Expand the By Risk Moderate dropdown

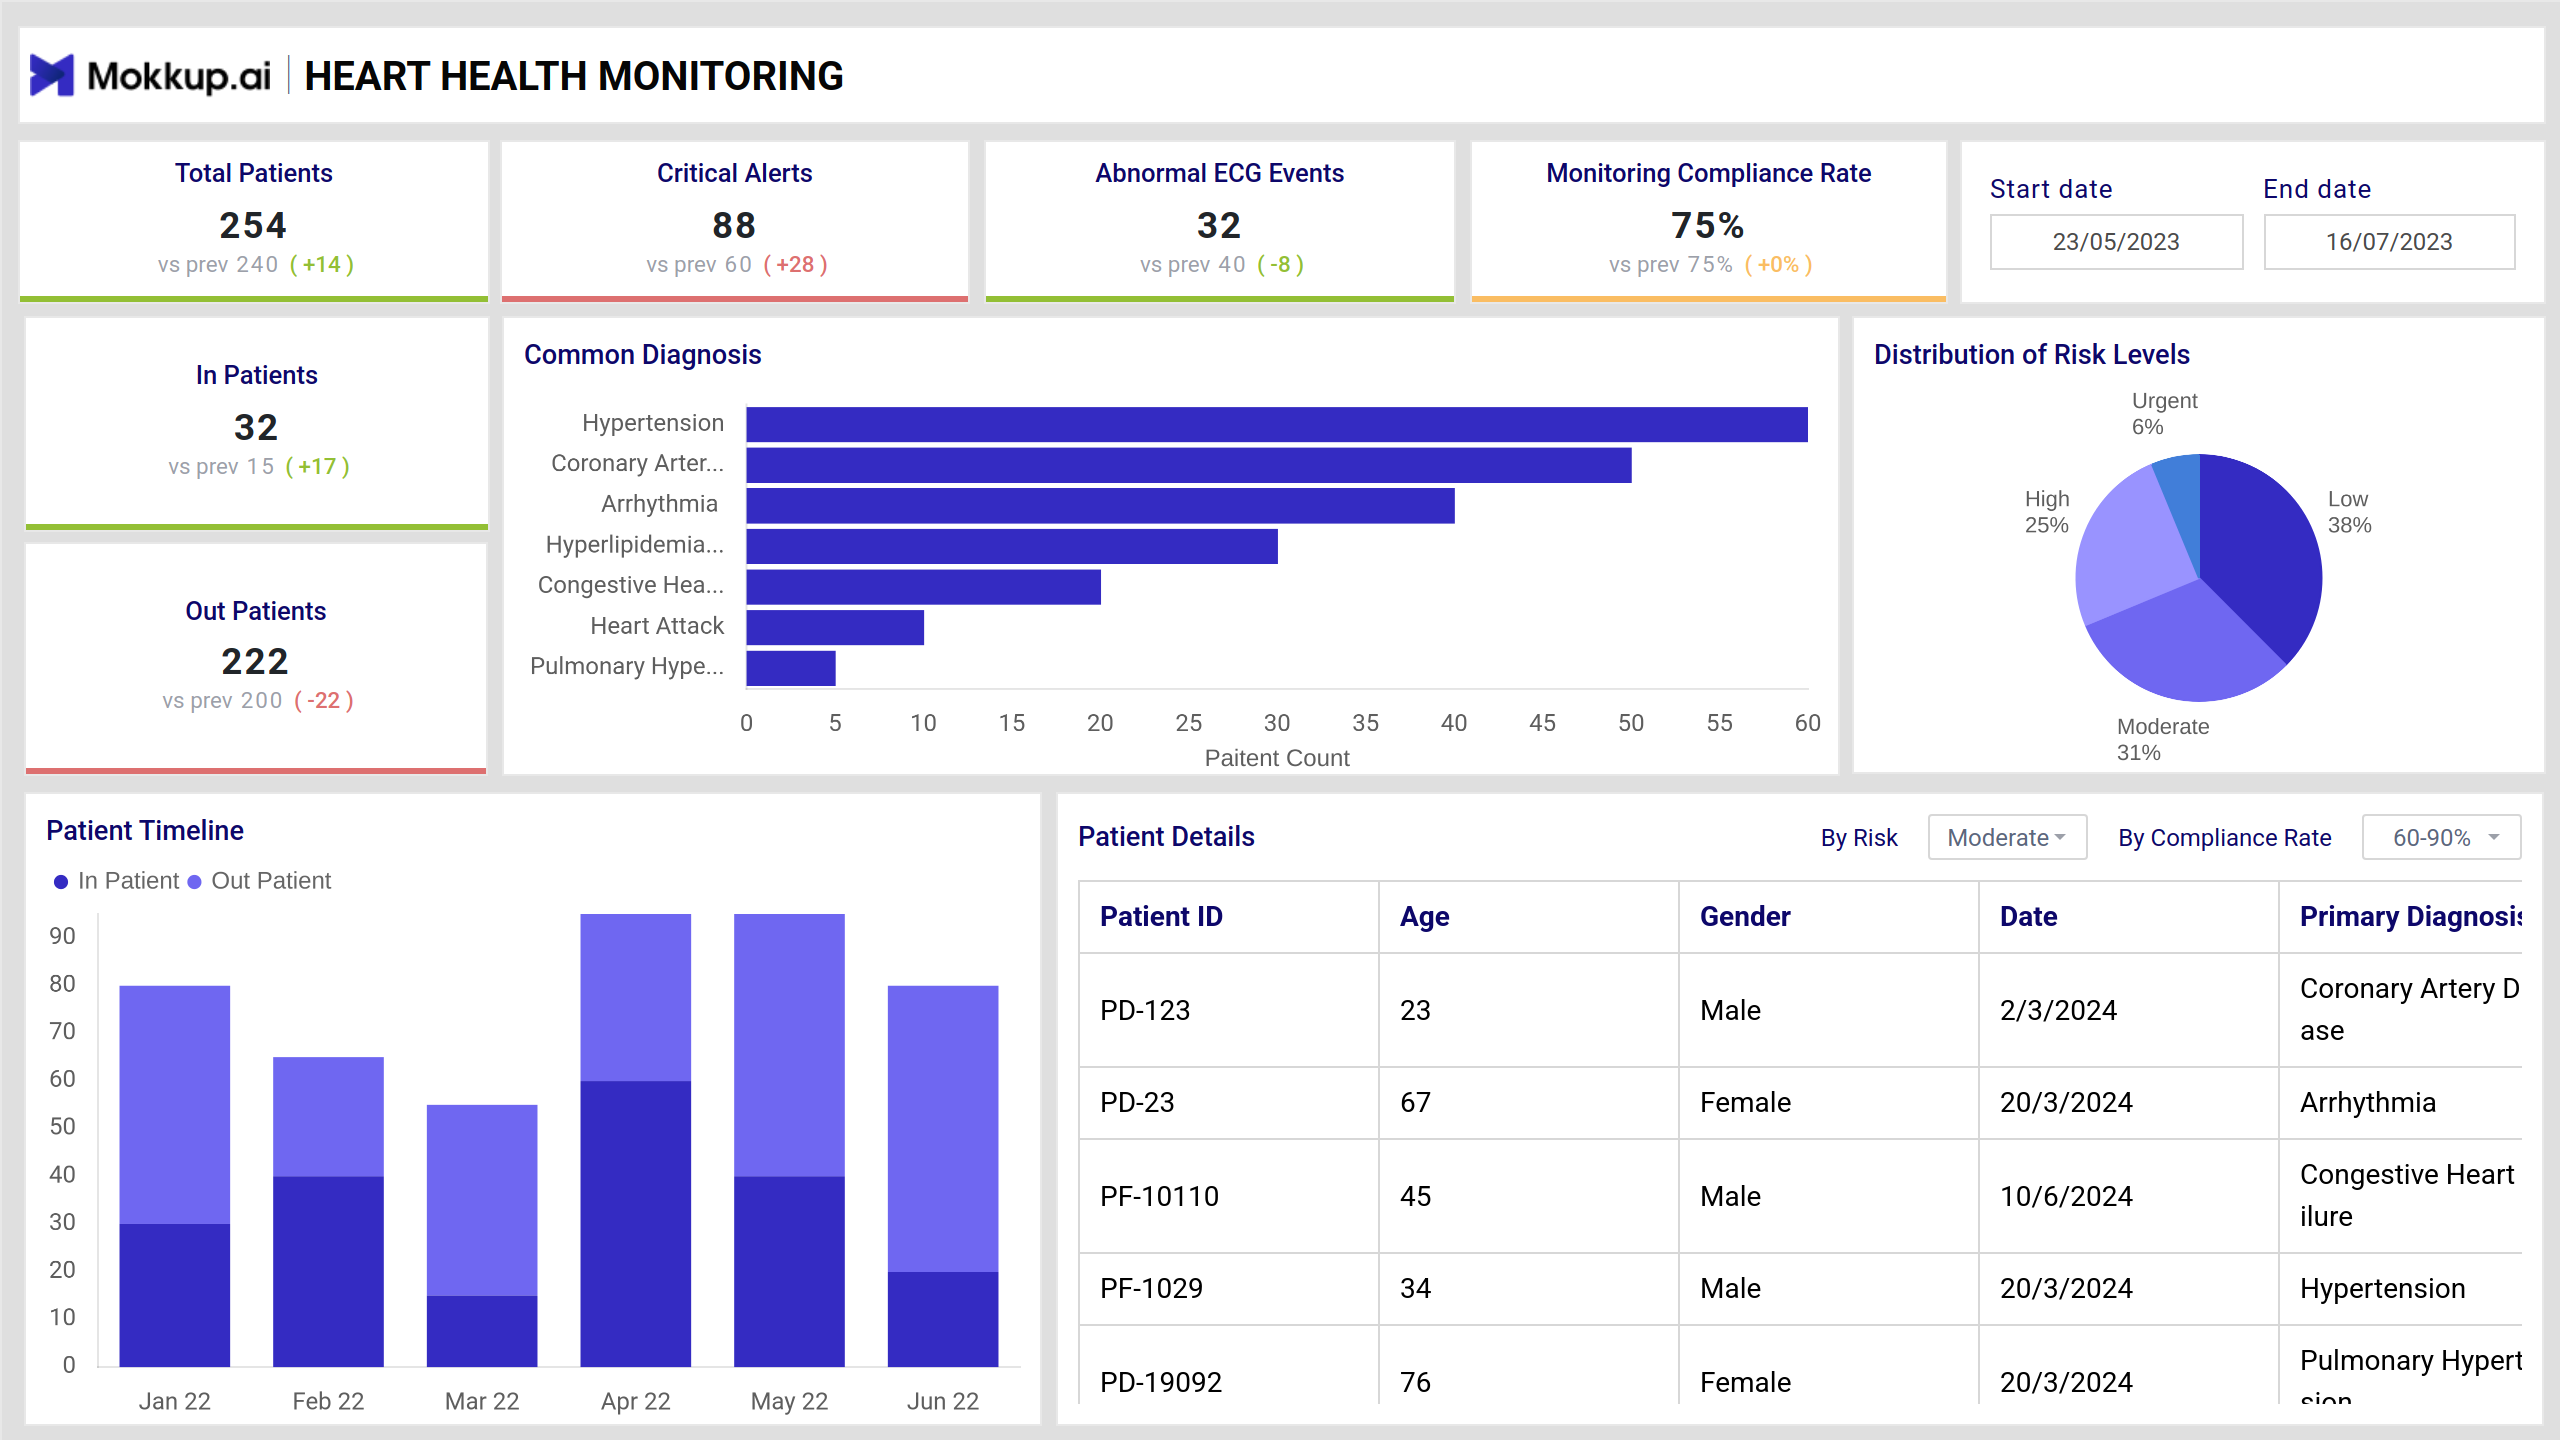[x=2007, y=837]
